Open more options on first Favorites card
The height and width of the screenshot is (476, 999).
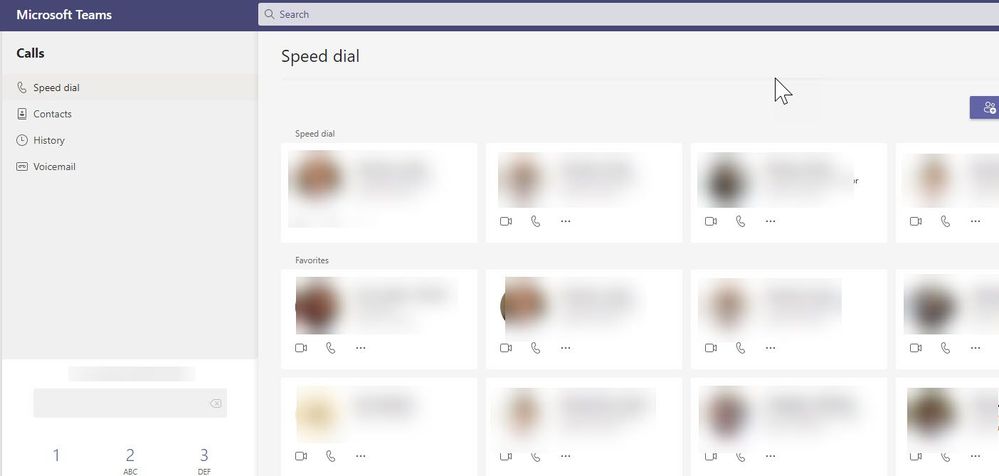[x=361, y=348]
